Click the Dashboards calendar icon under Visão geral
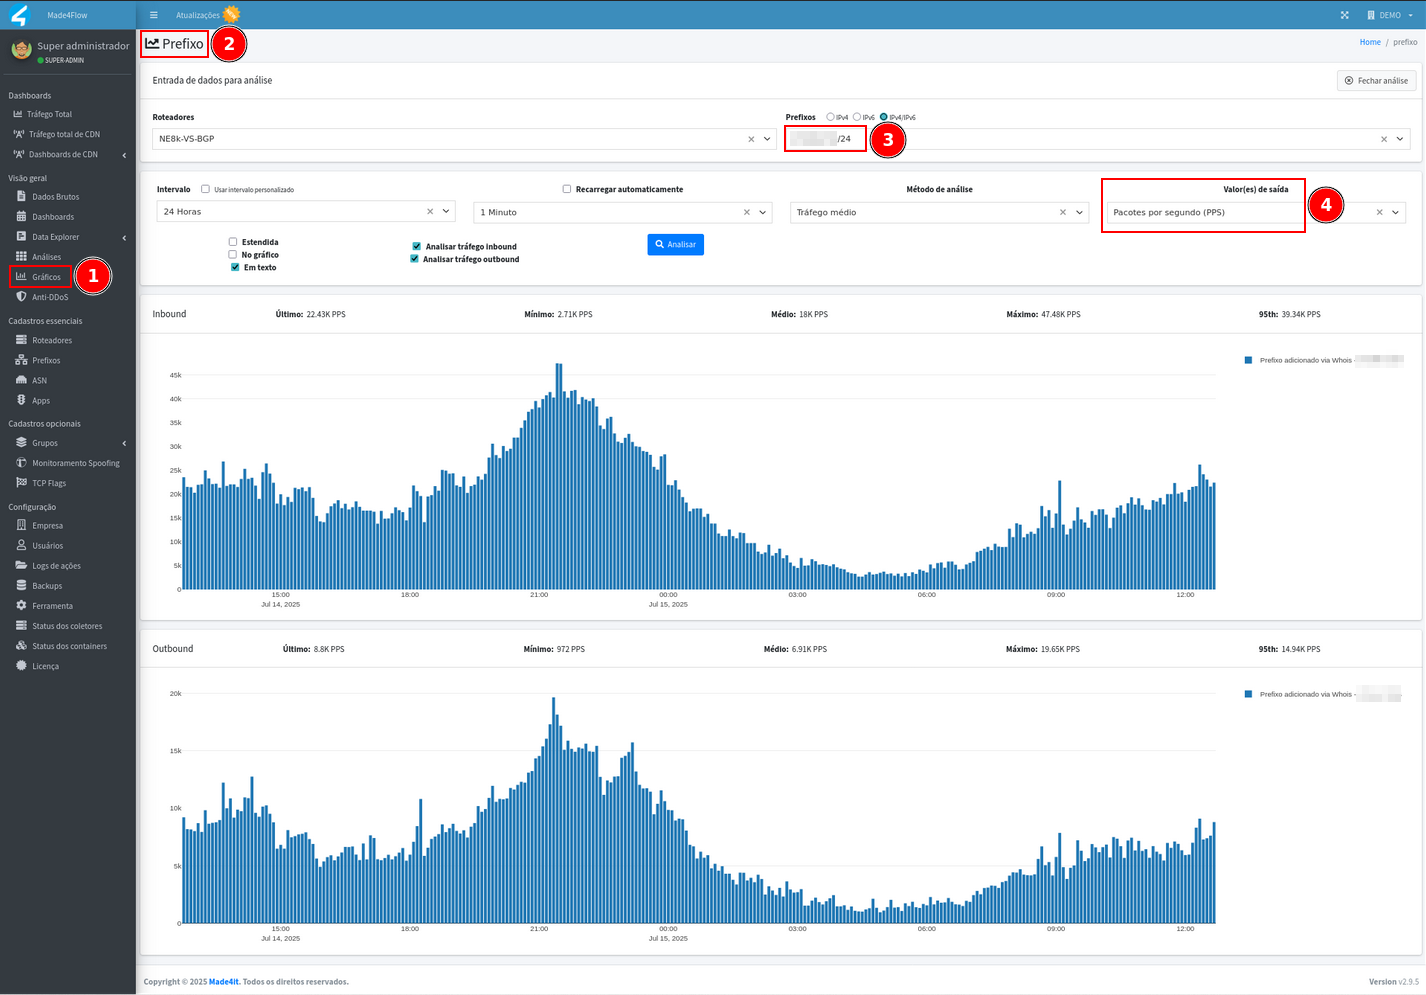The height and width of the screenshot is (995, 1426). [21, 216]
